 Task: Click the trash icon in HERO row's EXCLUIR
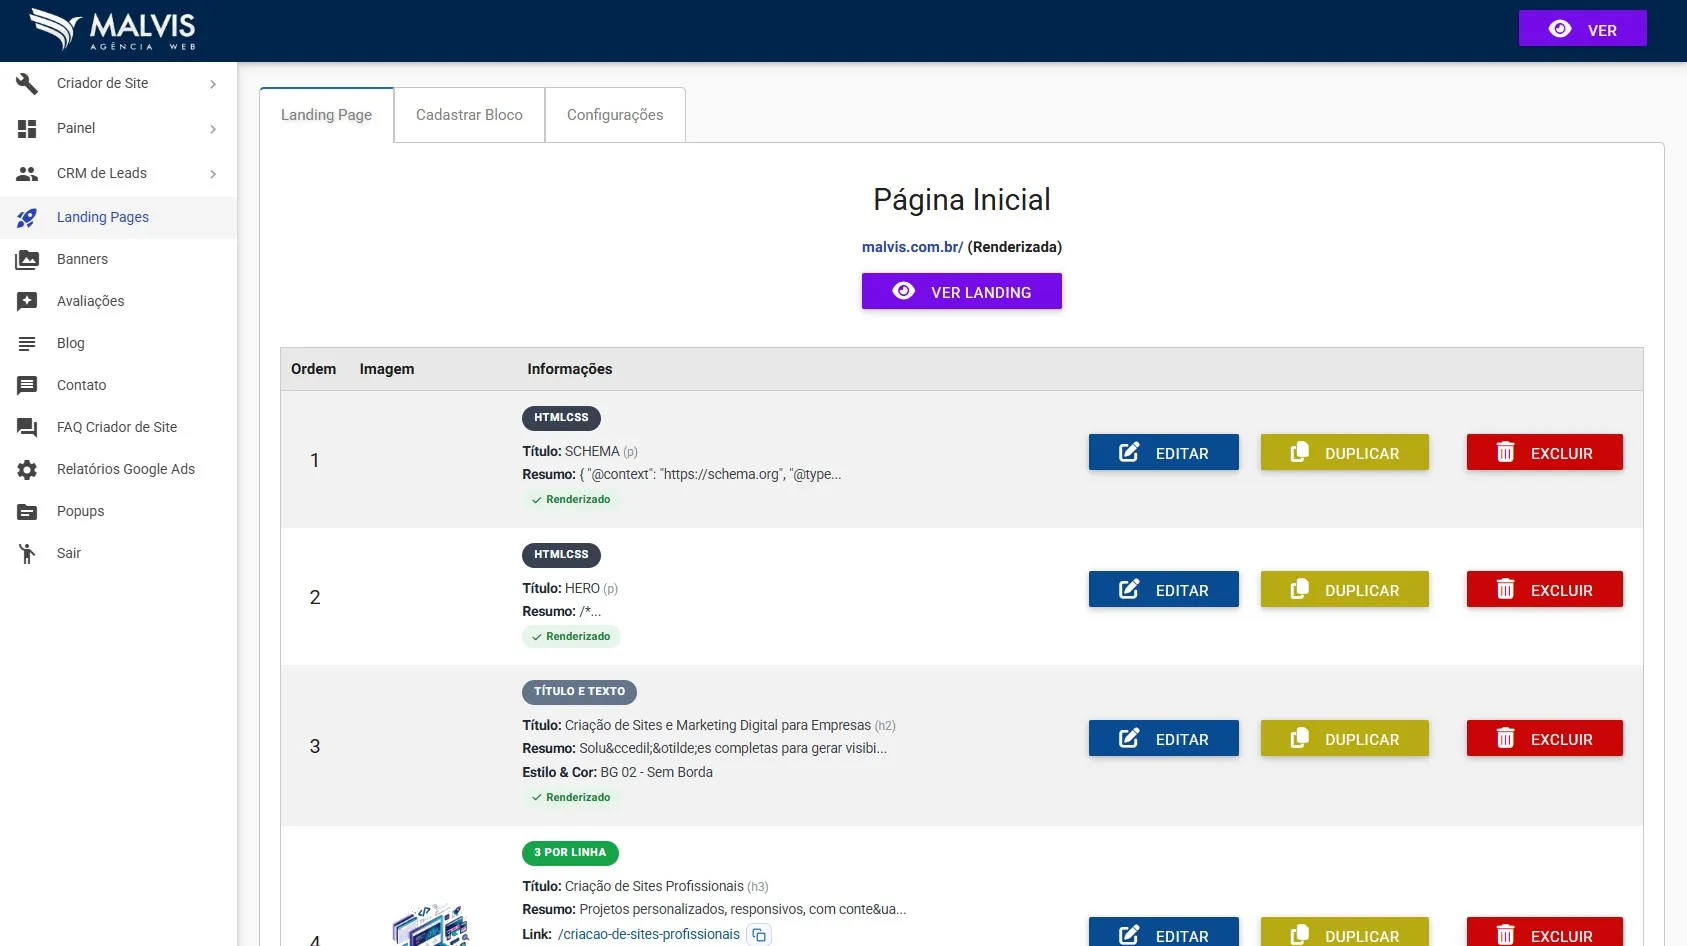(1505, 589)
